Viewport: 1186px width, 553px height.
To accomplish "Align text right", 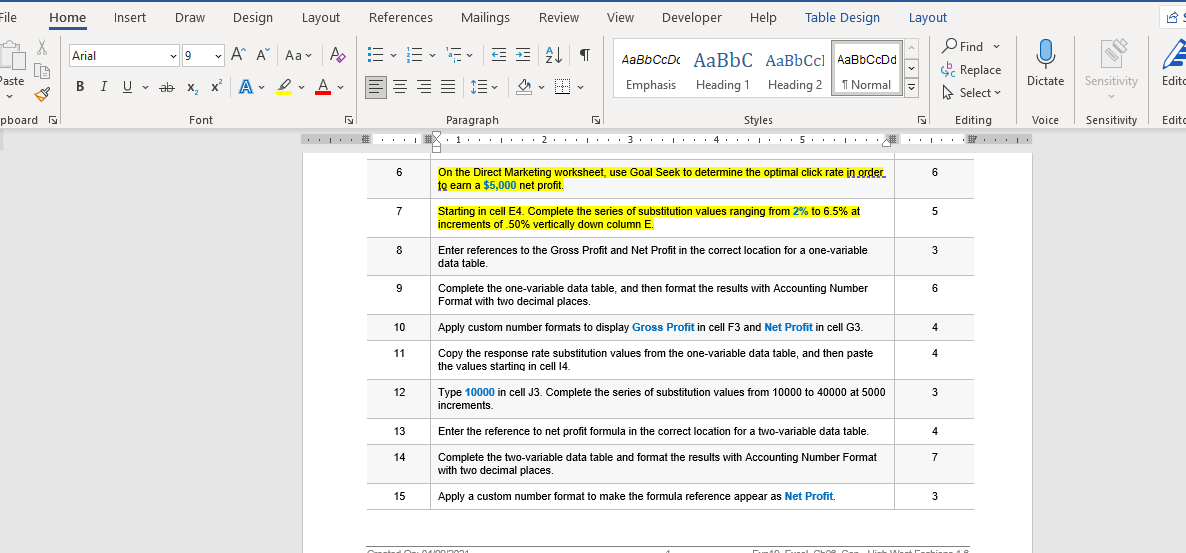I will 424,88.
